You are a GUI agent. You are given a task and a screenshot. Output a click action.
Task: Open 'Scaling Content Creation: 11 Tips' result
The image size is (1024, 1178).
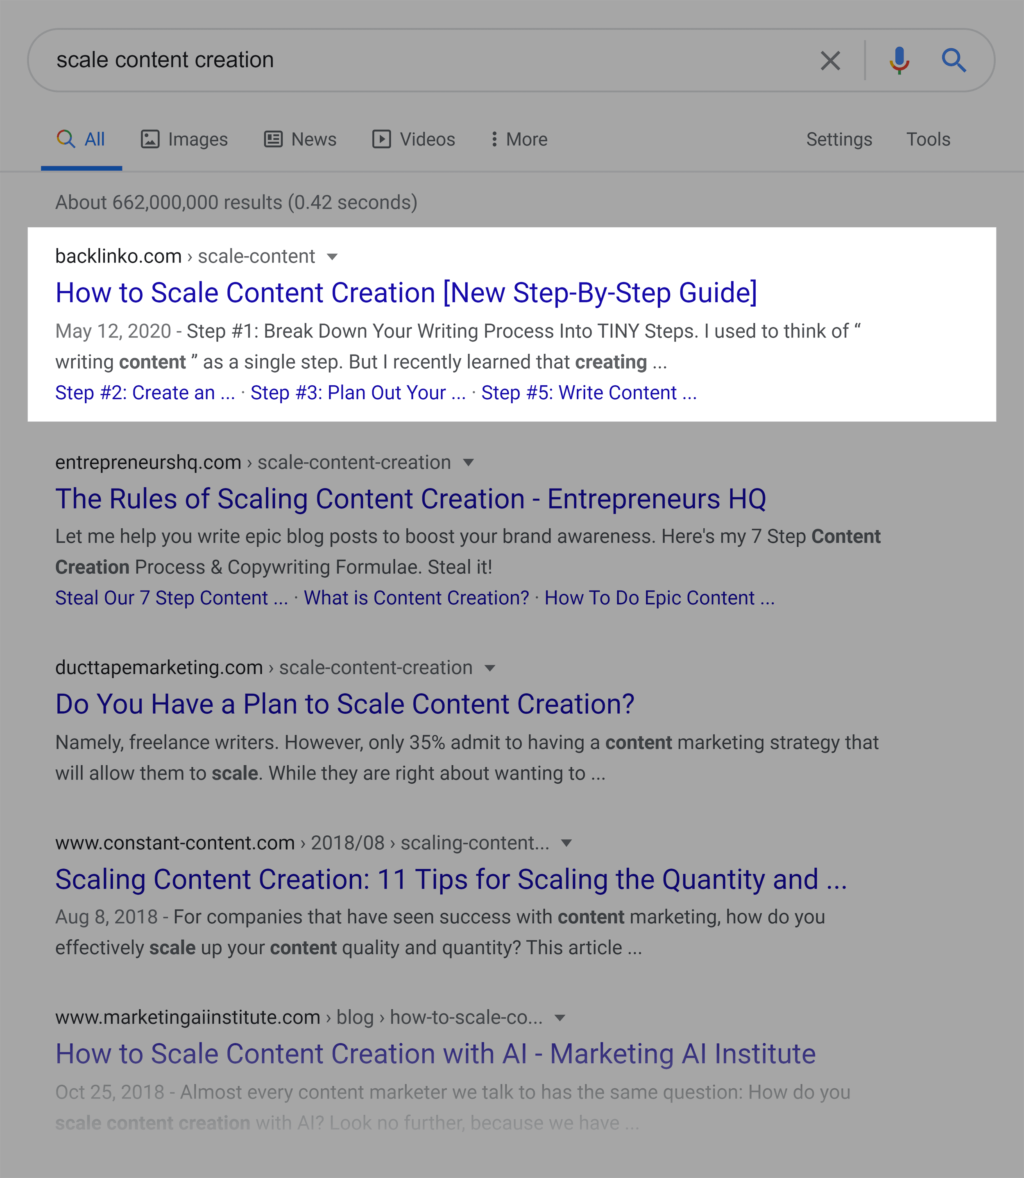pyautogui.click(x=451, y=880)
